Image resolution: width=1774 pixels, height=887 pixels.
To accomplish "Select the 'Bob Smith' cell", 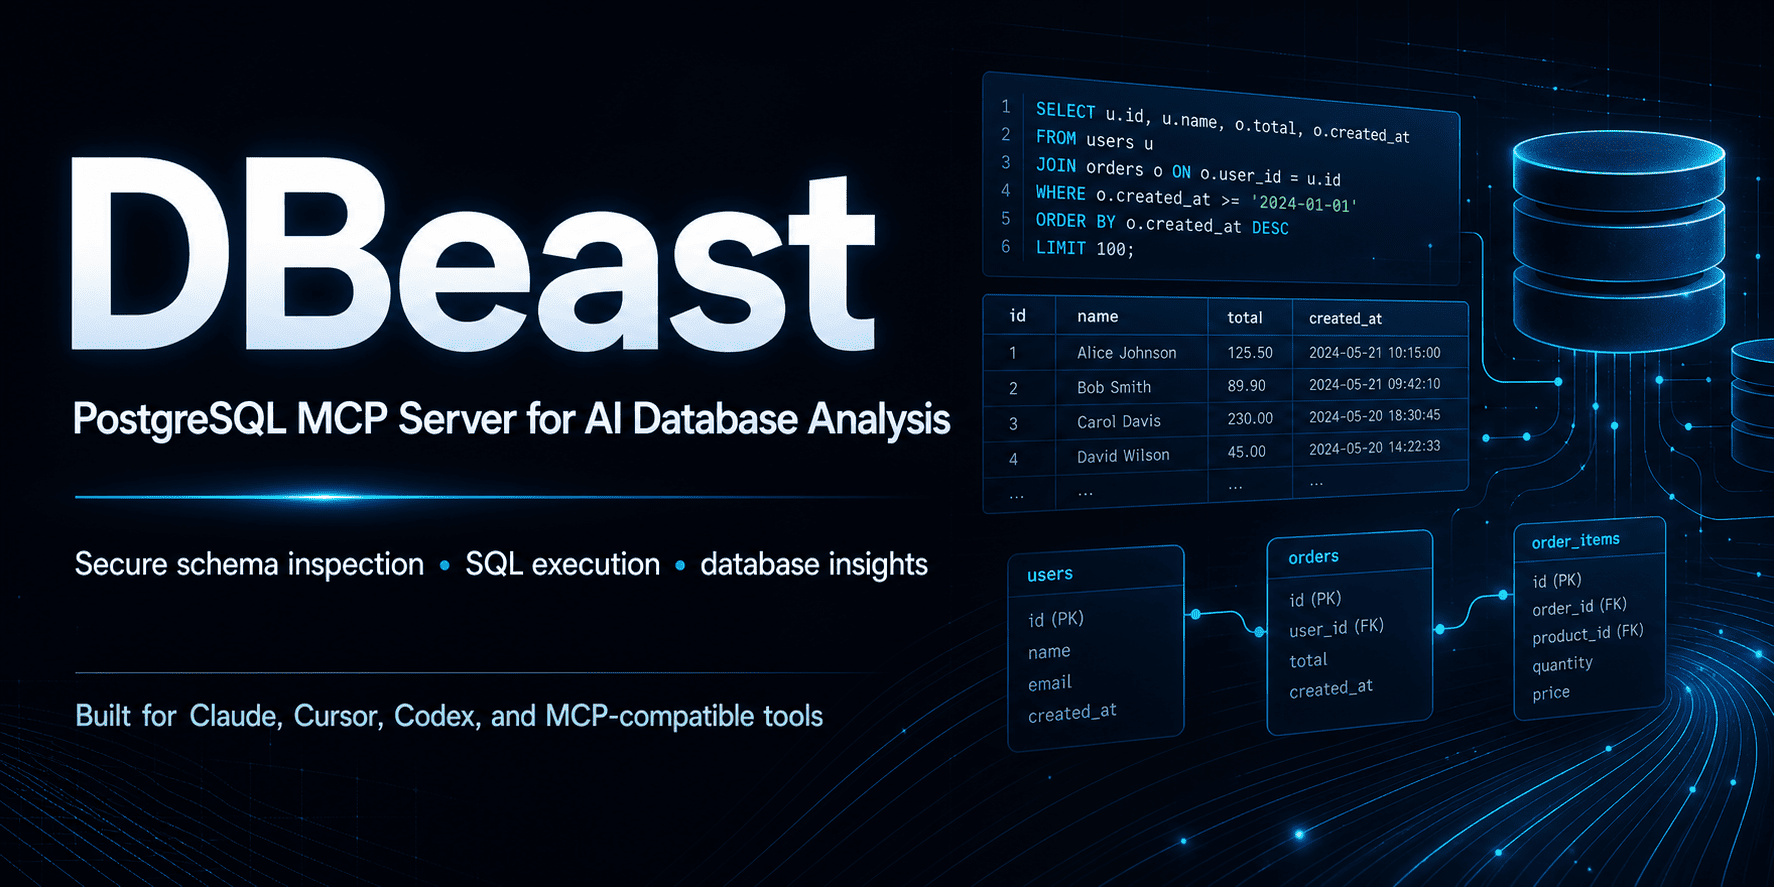I will pyautogui.click(x=1114, y=387).
